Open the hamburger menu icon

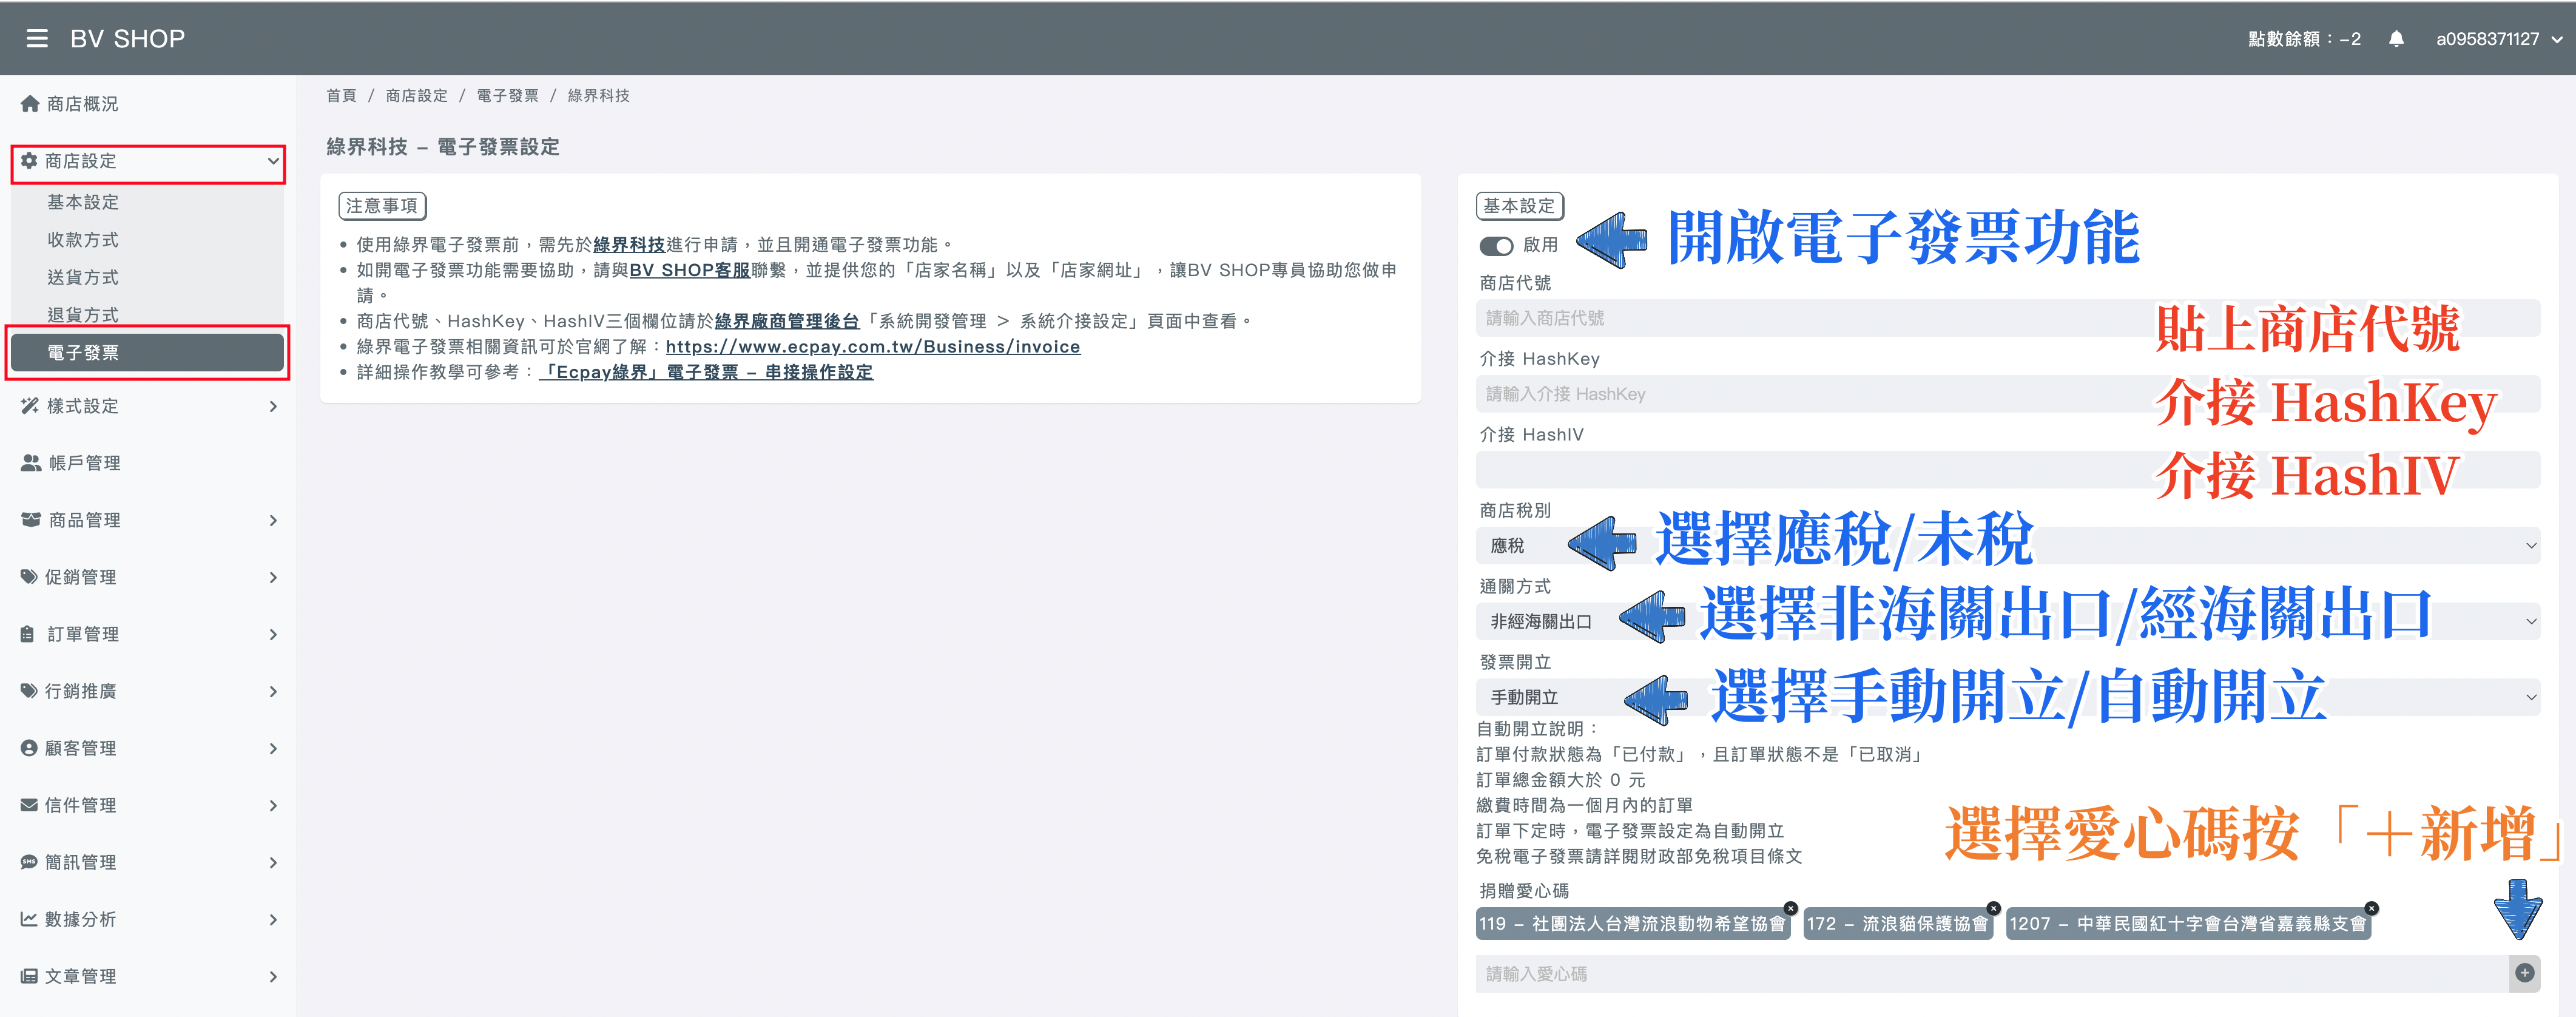[37, 38]
